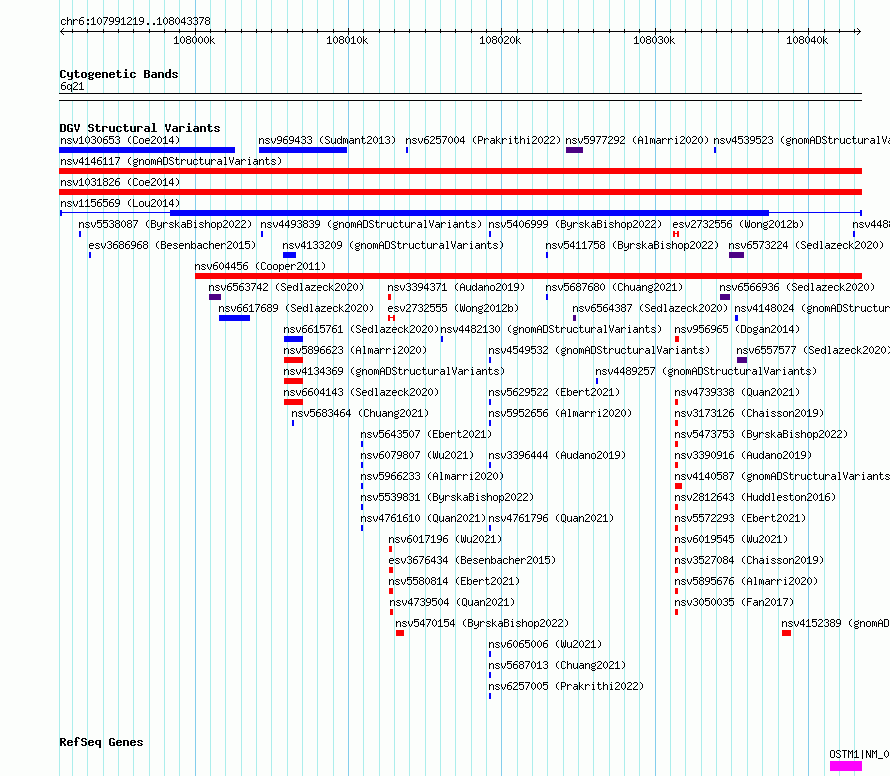Open variant esv3686968 (Besenbacher2015)
The image size is (890, 776).
tap(172, 245)
